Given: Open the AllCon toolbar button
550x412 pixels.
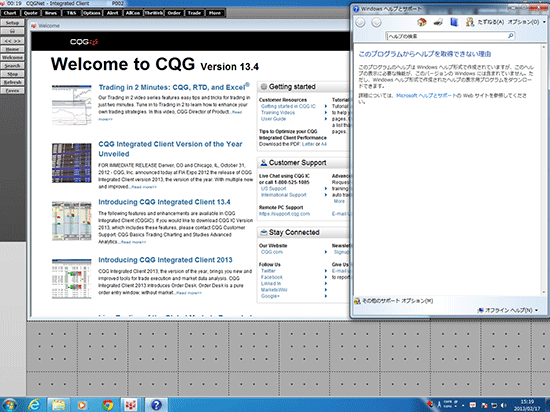Looking at the screenshot, I should click(133, 13).
